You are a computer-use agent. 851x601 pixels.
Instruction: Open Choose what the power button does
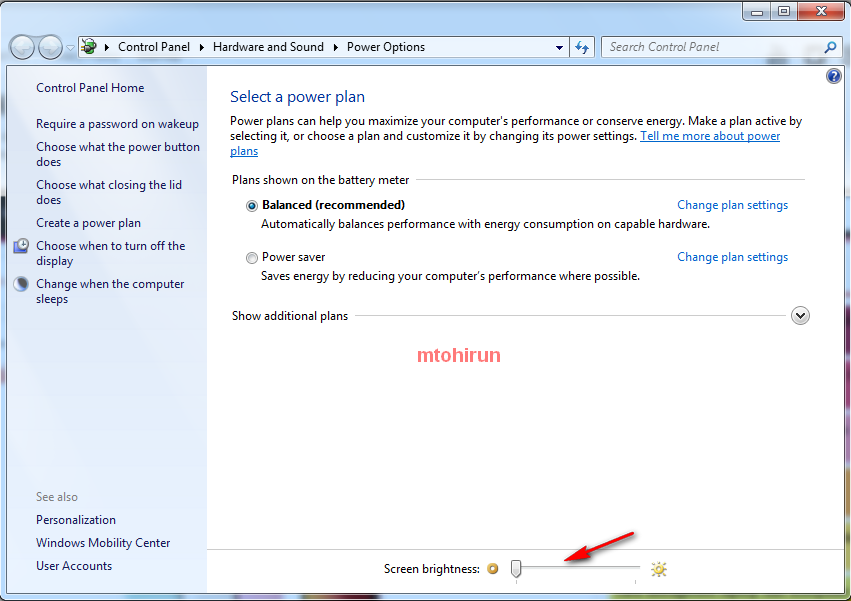click(x=118, y=154)
